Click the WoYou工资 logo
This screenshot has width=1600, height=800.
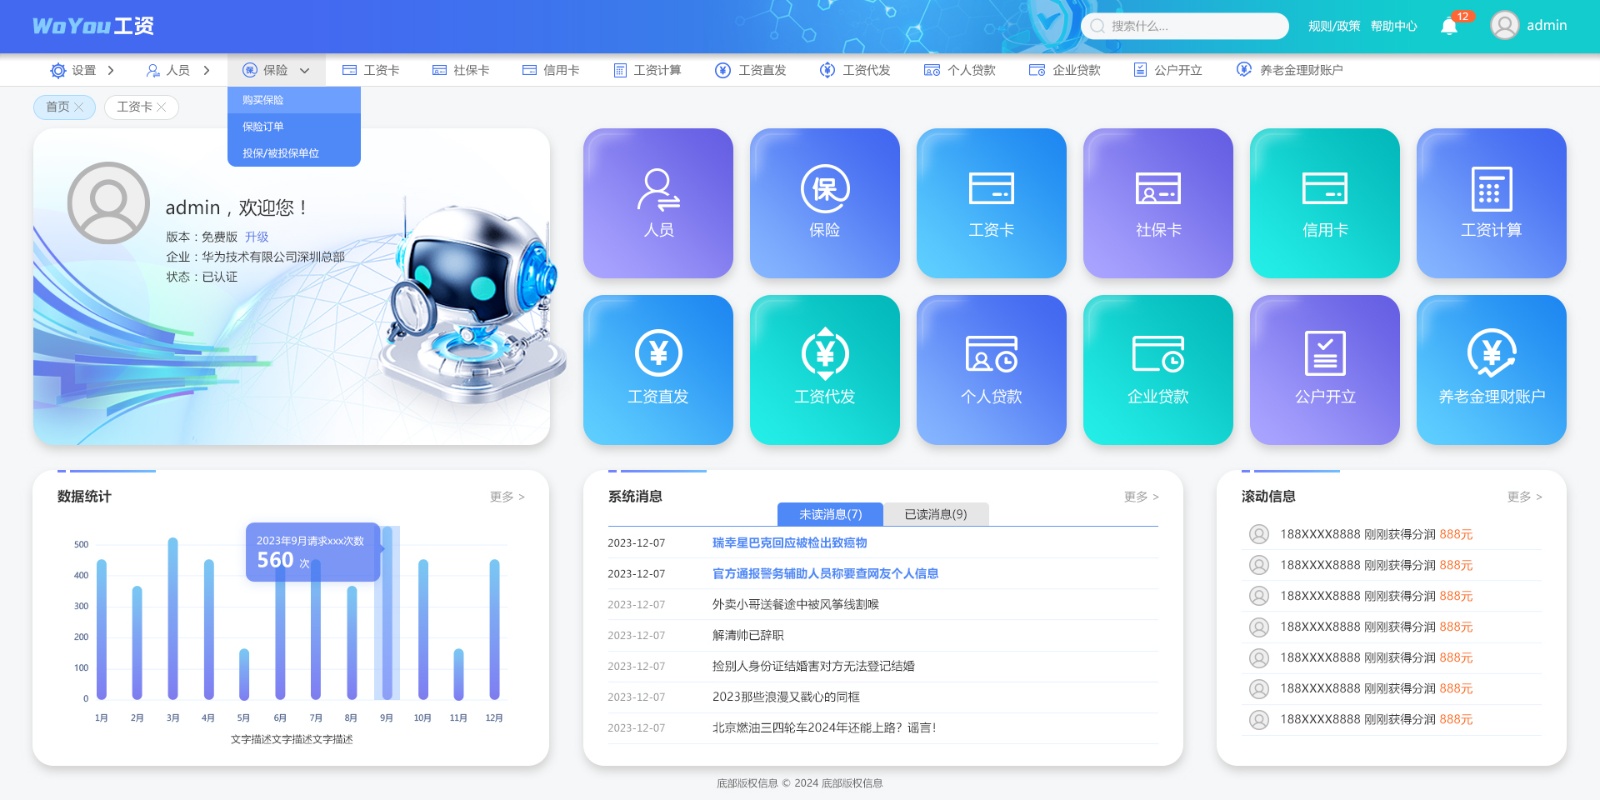tap(93, 26)
